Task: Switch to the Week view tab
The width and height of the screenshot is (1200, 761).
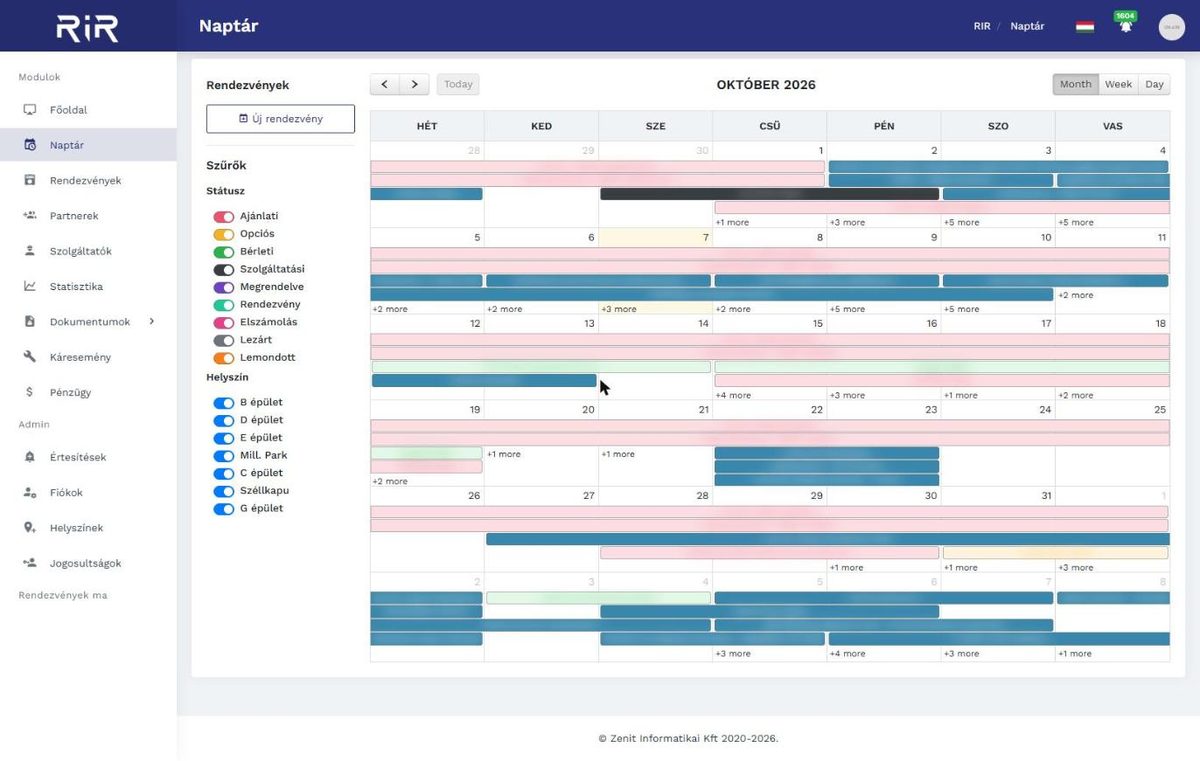Action: [x=1118, y=84]
